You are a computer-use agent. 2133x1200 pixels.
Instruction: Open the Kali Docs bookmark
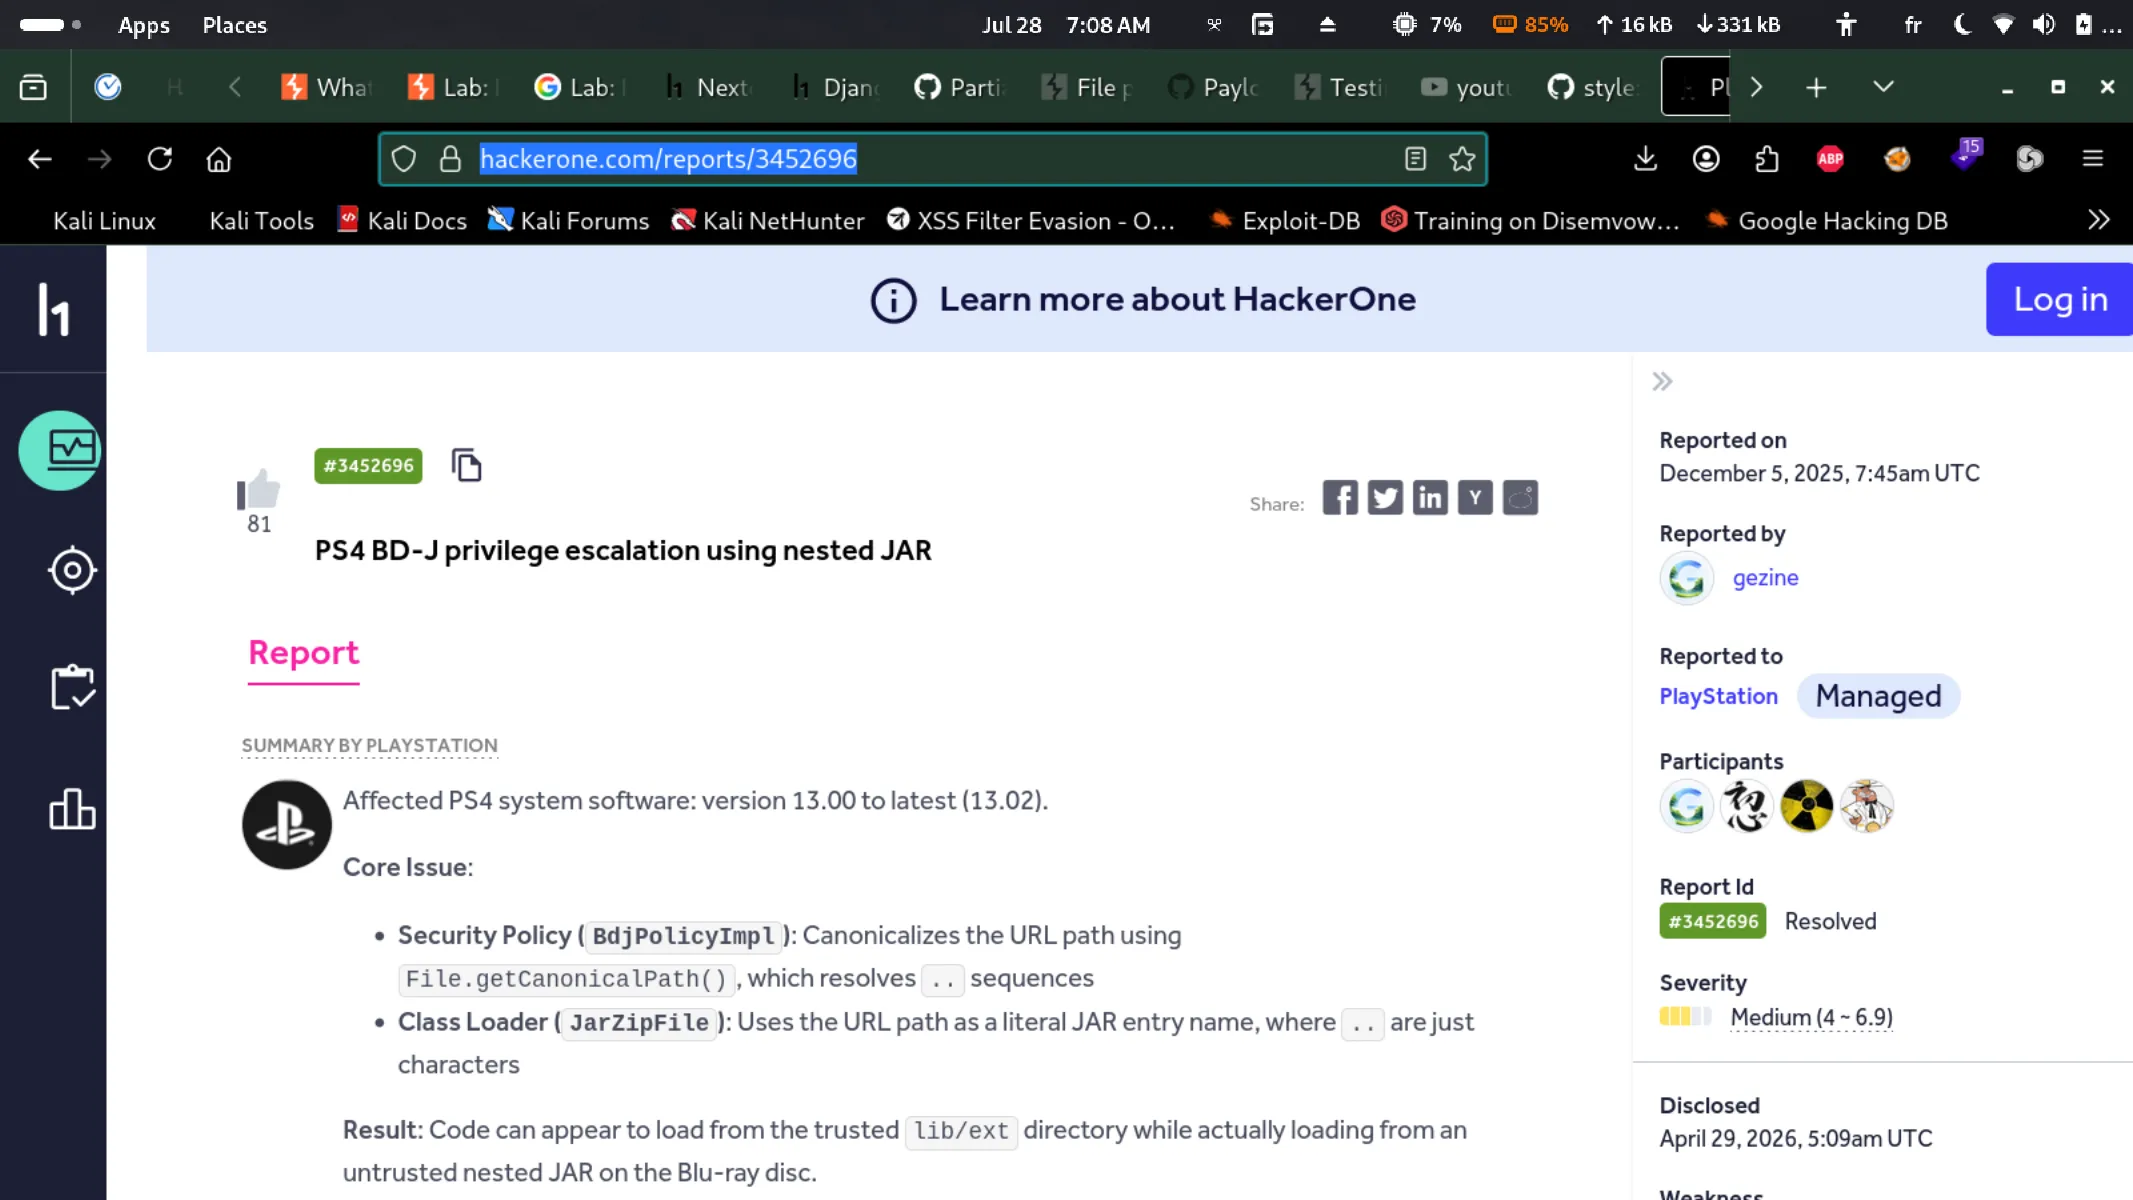tap(403, 220)
